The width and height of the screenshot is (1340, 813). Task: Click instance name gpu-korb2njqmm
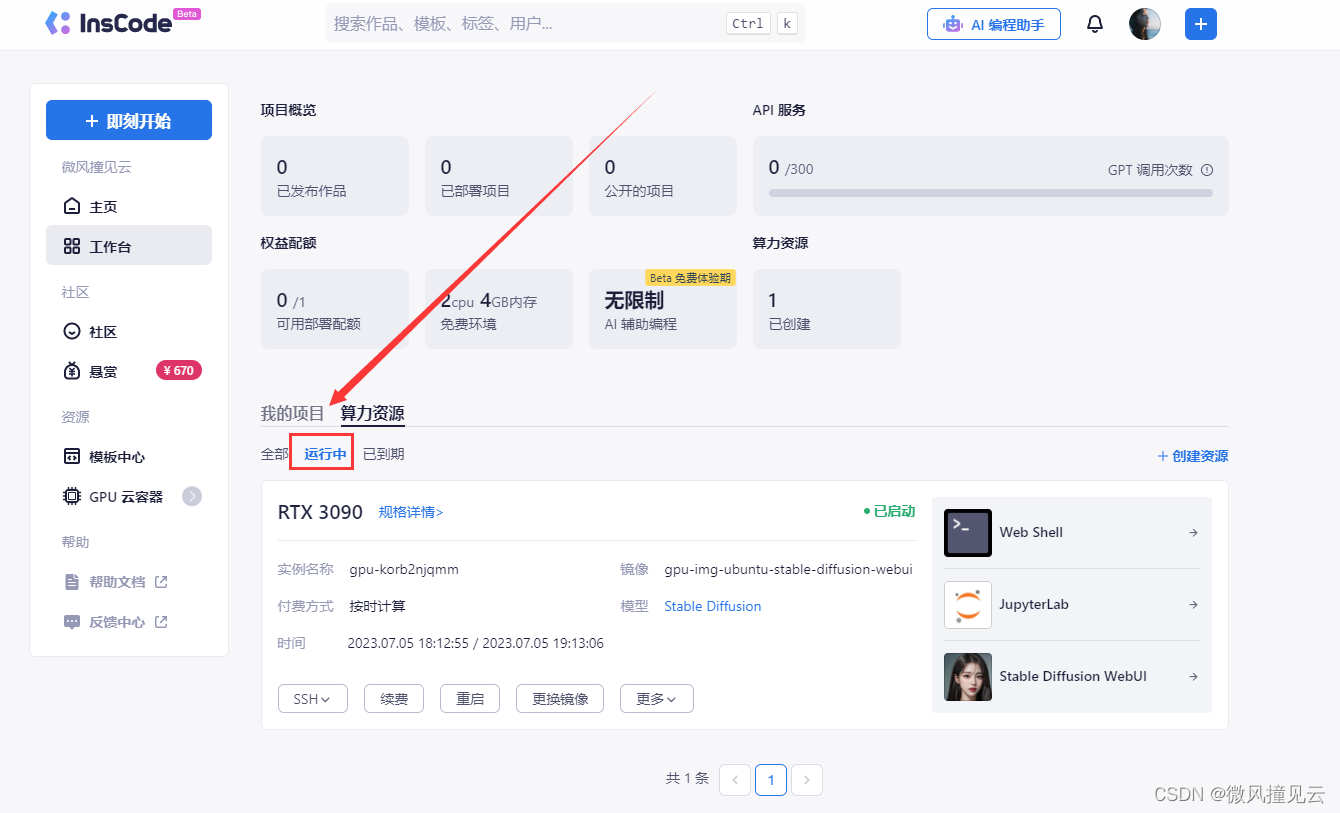[404, 570]
